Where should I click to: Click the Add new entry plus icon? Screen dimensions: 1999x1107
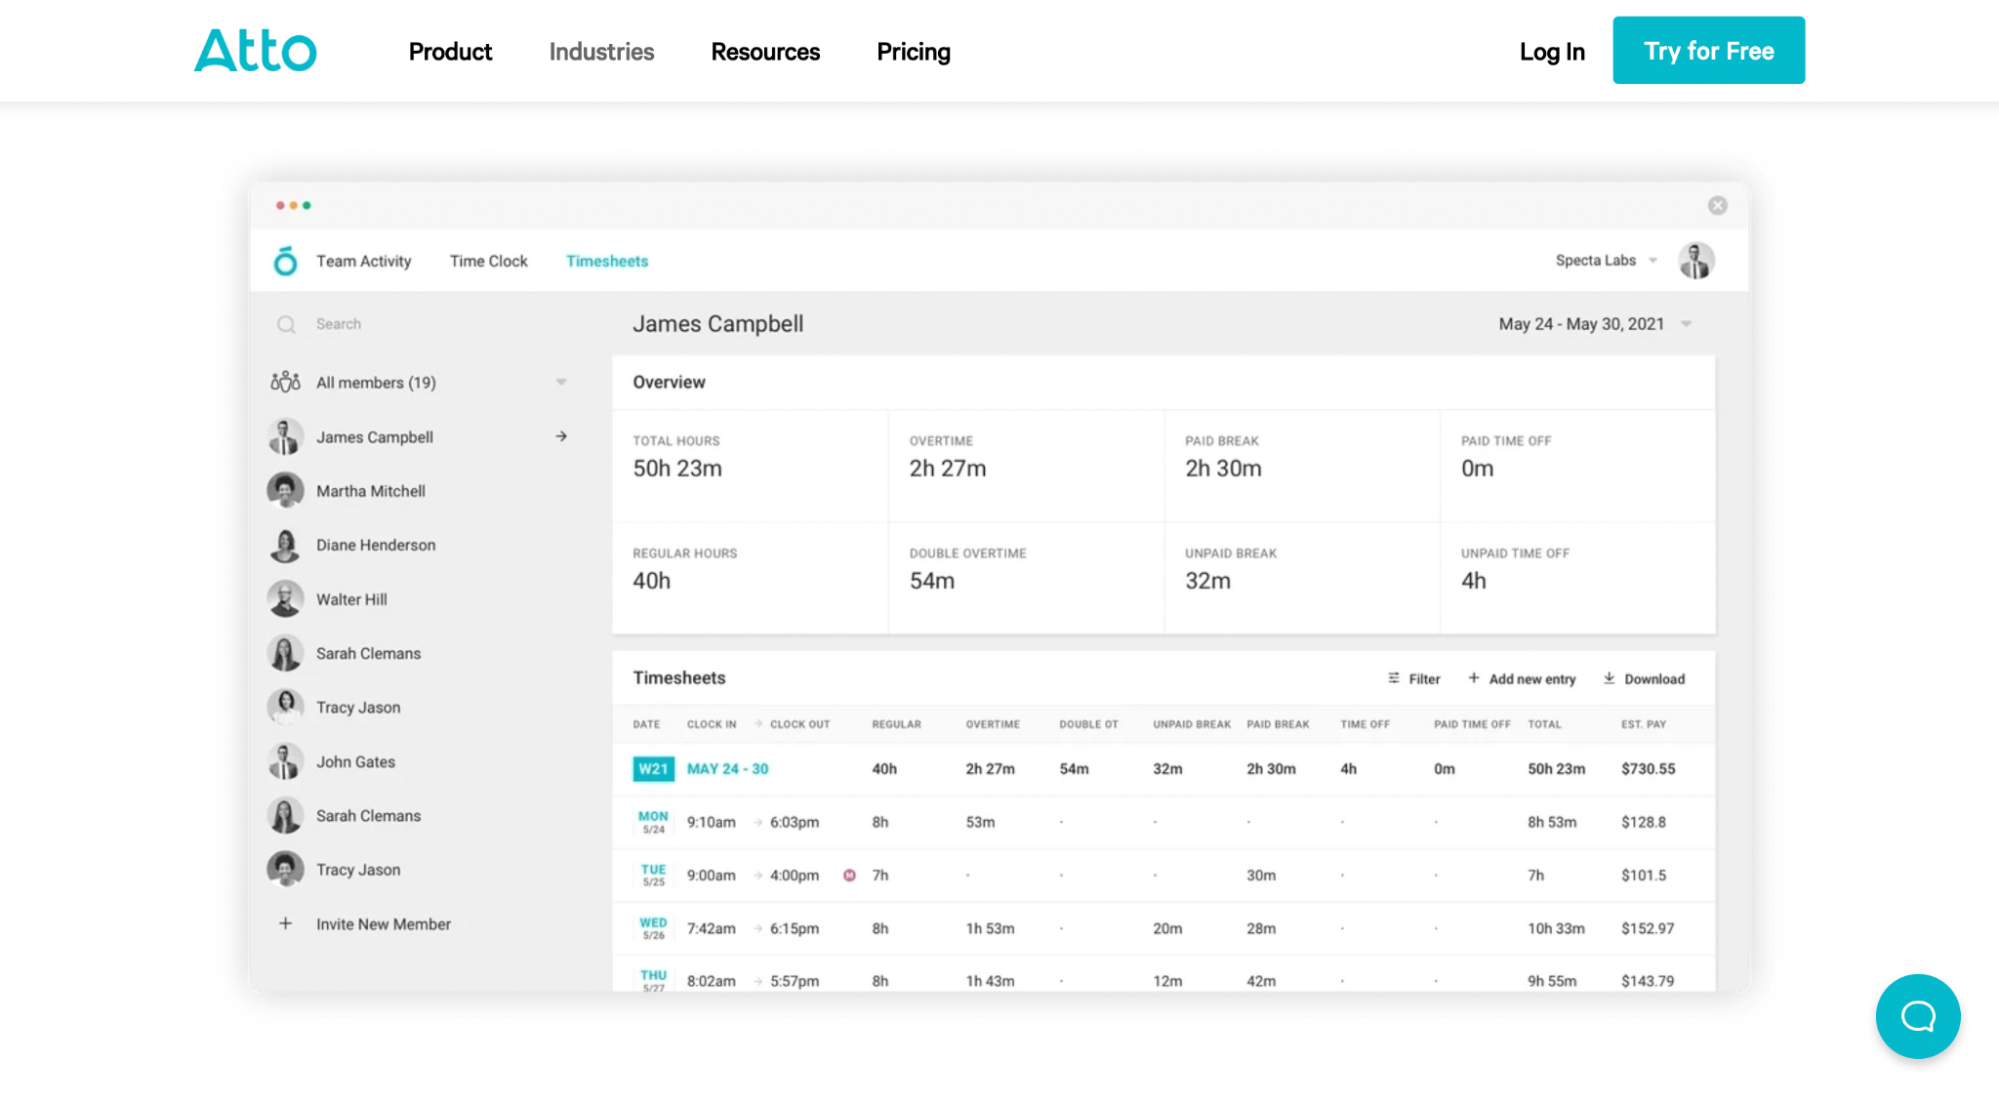coord(1473,678)
